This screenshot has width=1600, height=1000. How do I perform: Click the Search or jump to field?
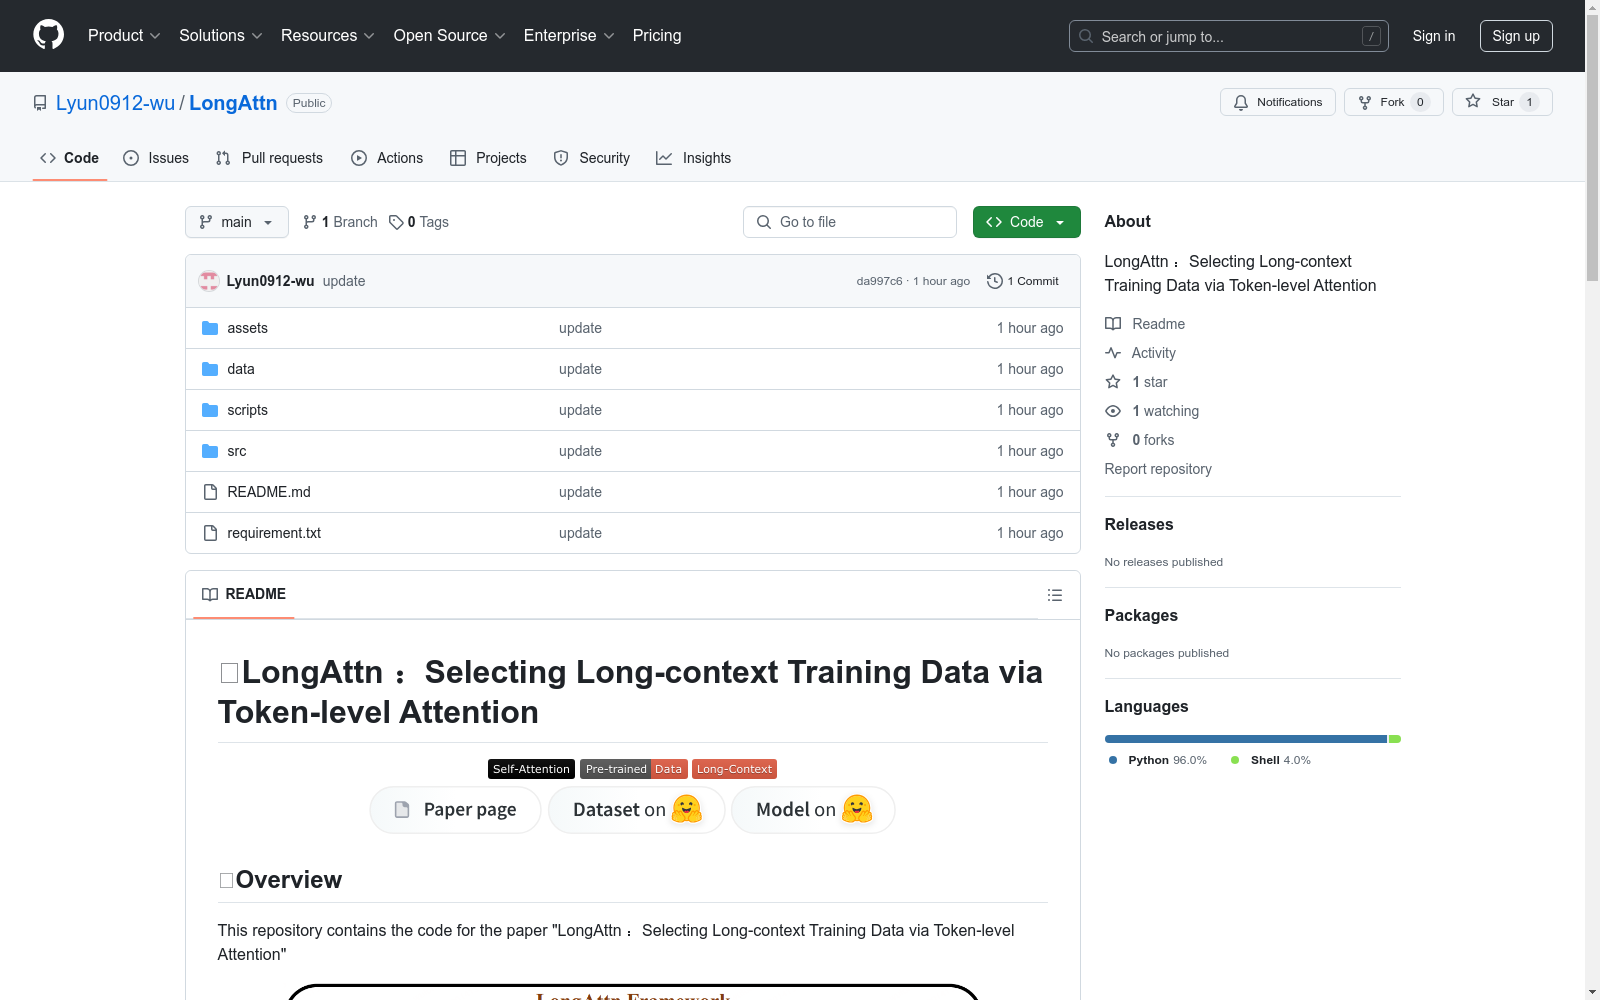(1229, 36)
